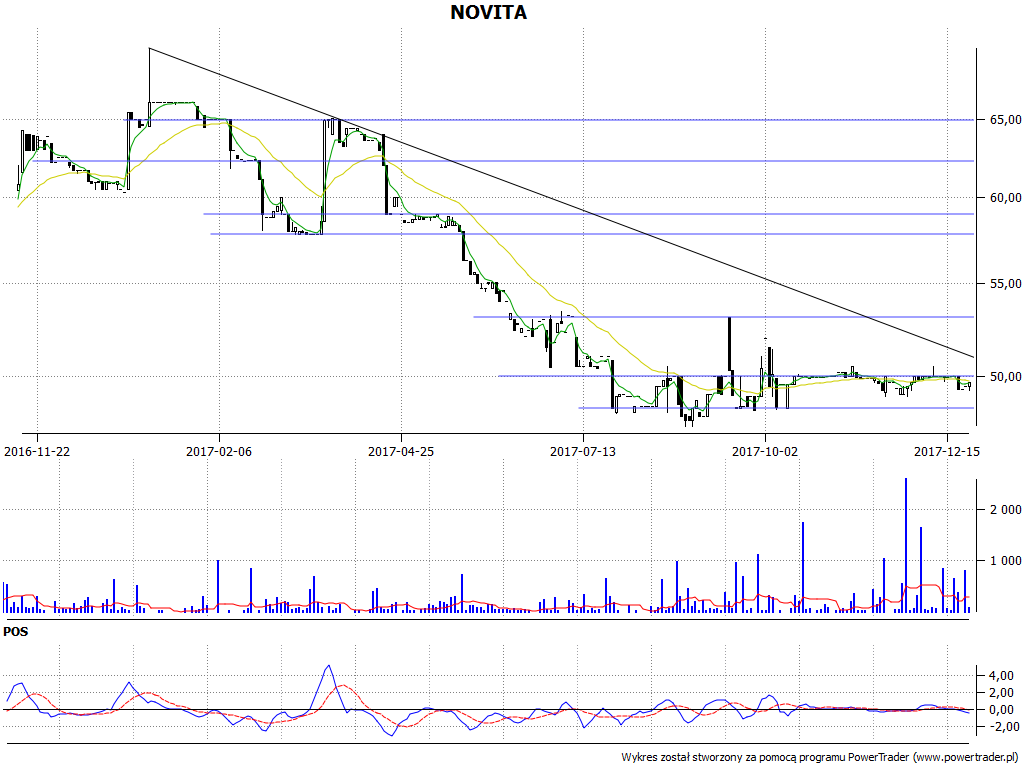Screen dimensions: 1024x768
Task: Select the 2017-10-02 date label
Action: coord(765,451)
